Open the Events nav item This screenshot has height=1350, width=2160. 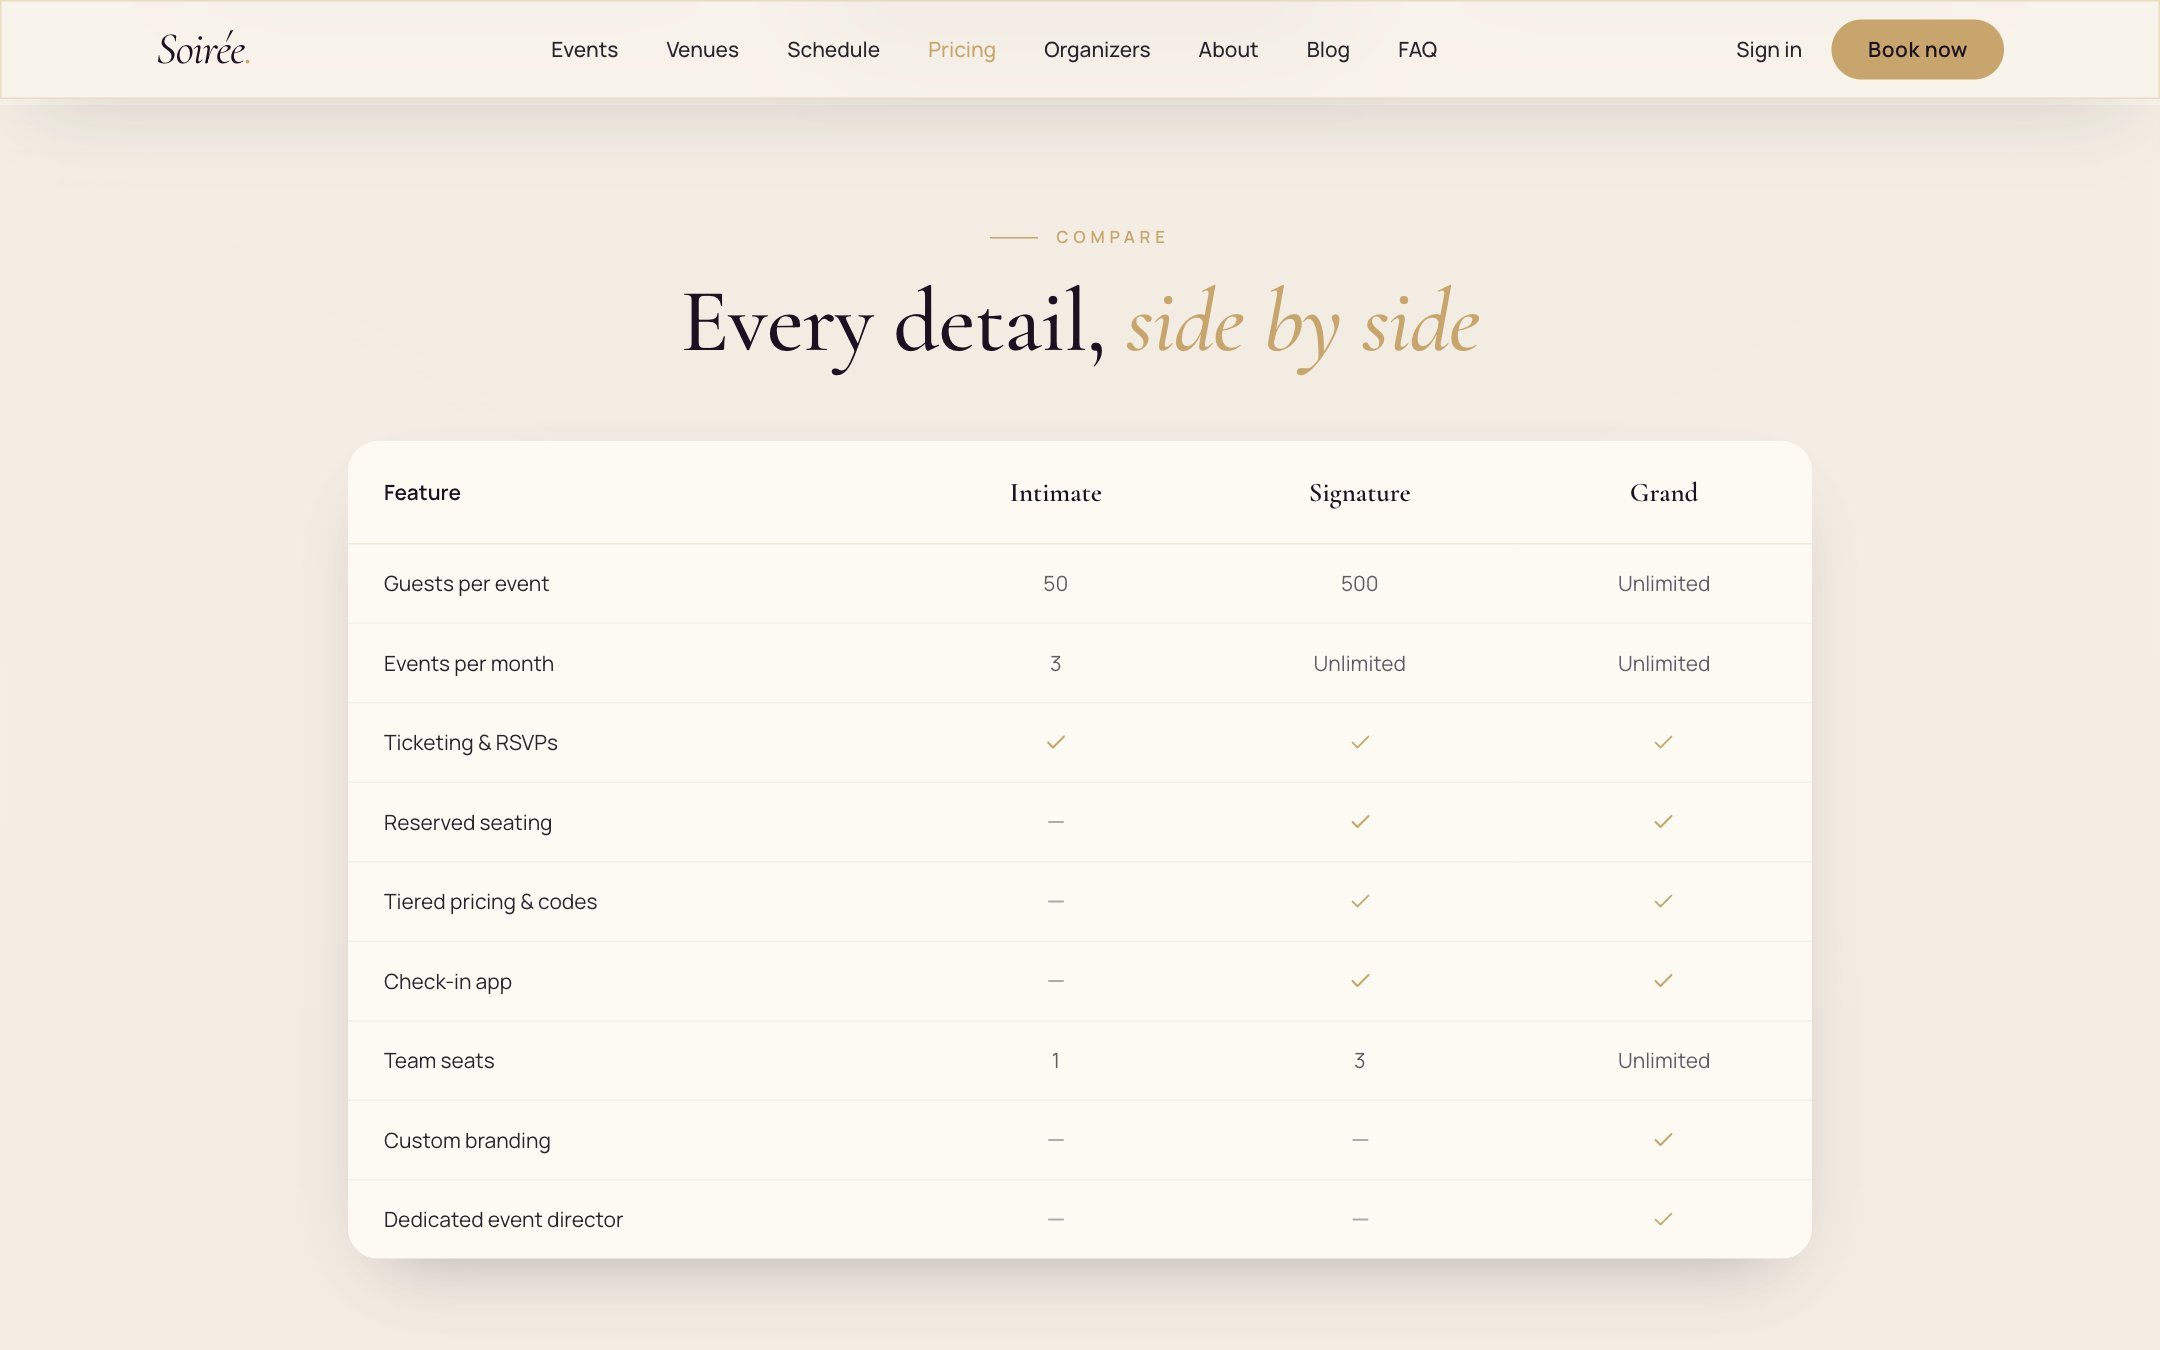pyautogui.click(x=584, y=50)
